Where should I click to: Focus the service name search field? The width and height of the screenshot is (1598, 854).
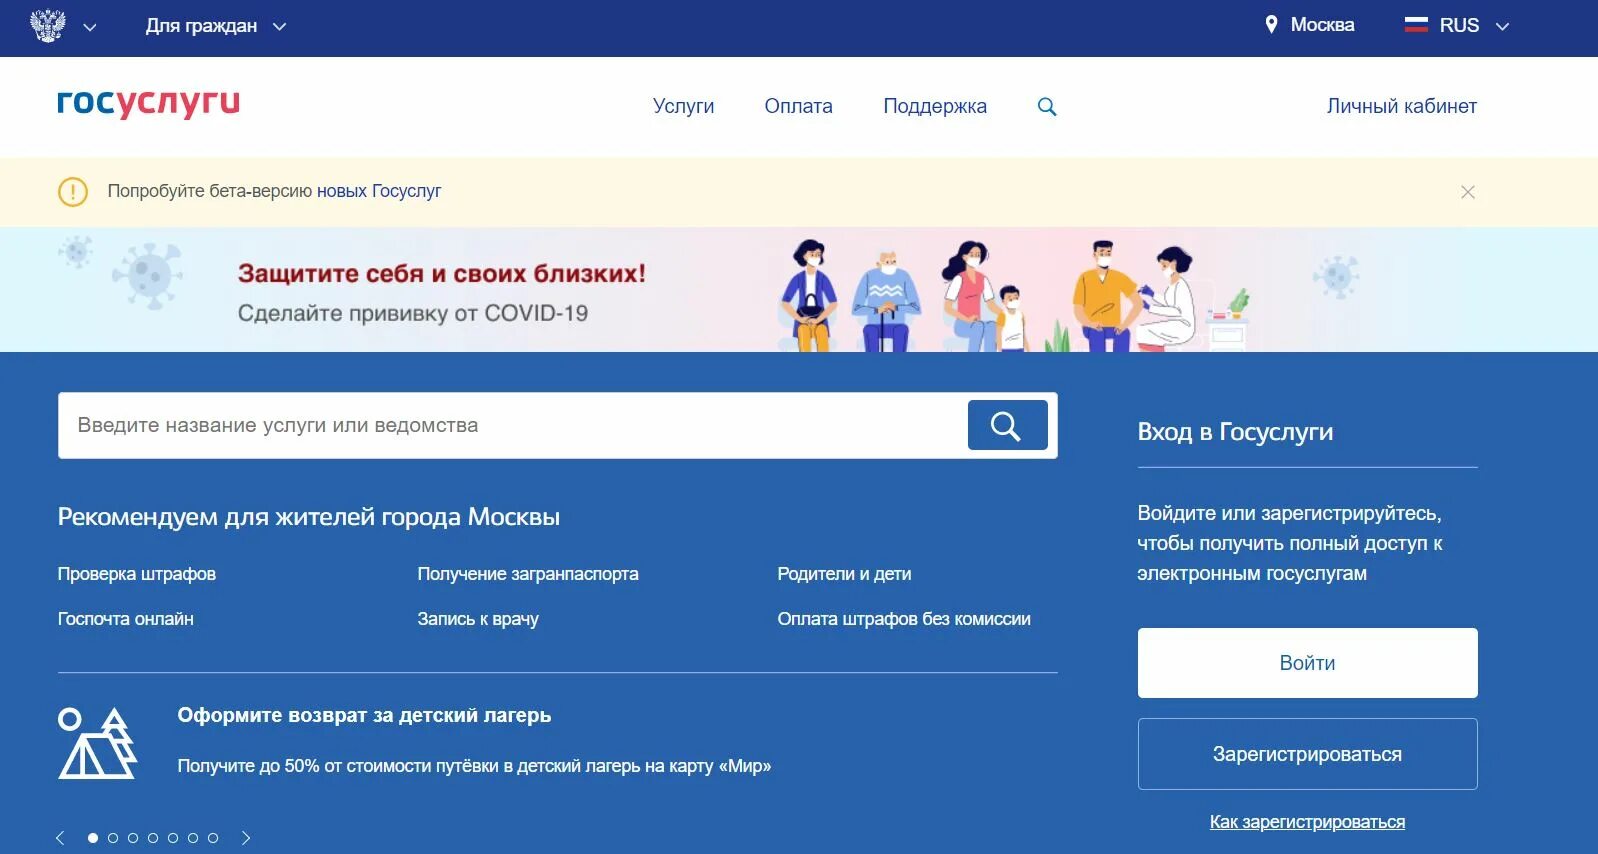point(512,425)
